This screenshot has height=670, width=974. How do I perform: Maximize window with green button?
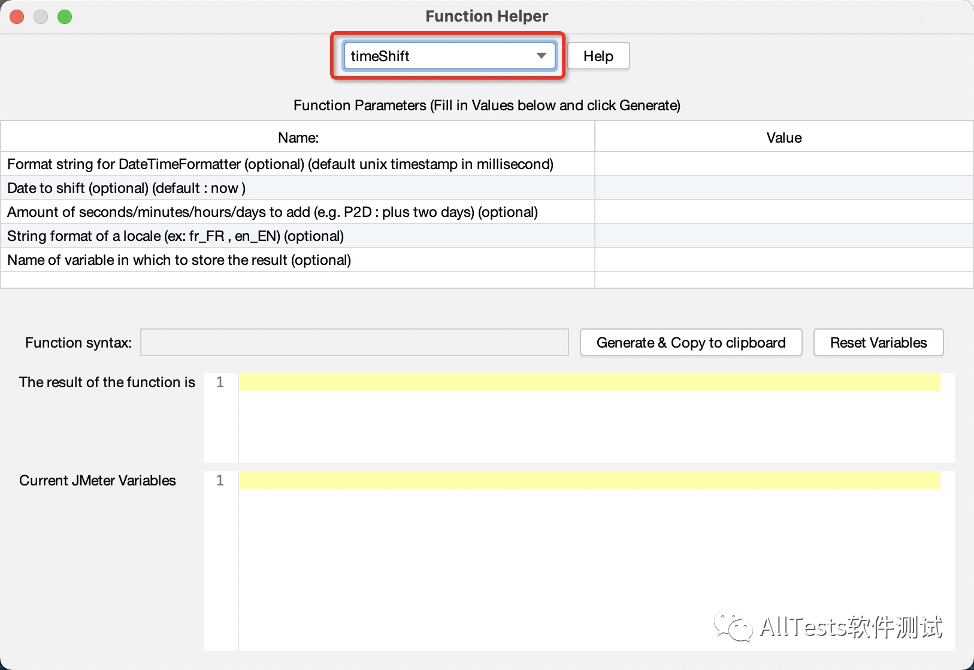[65, 17]
